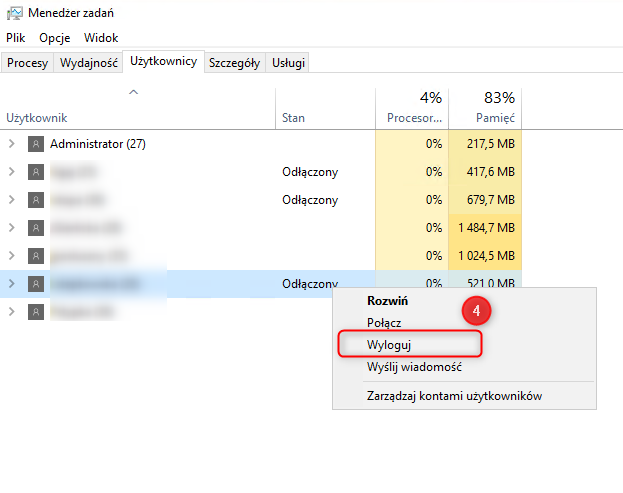The image size is (623, 493).
Task: Open the Widok menu
Action: pos(101,38)
